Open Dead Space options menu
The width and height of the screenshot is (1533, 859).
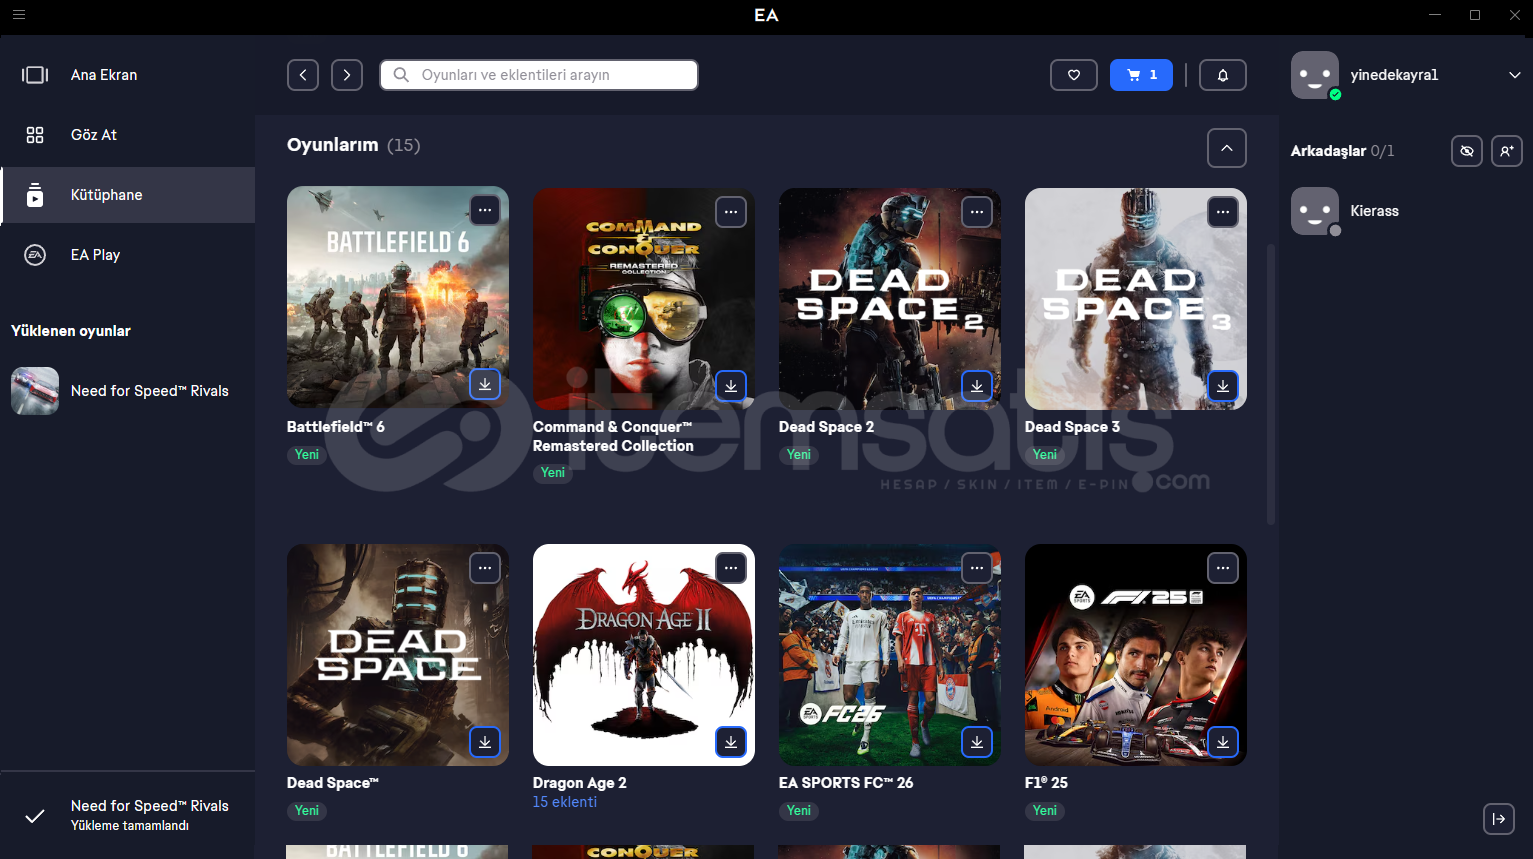click(485, 568)
